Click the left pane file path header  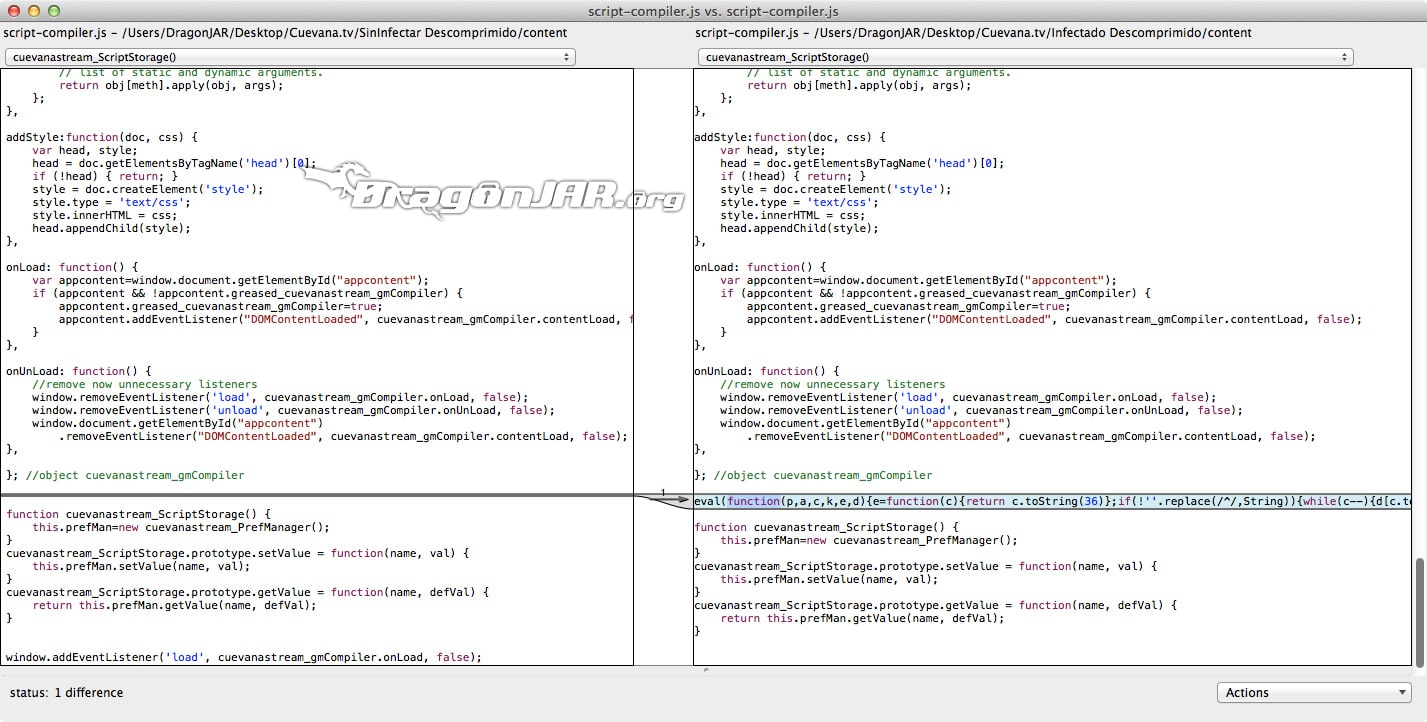pyautogui.click(x=286, y=33)
